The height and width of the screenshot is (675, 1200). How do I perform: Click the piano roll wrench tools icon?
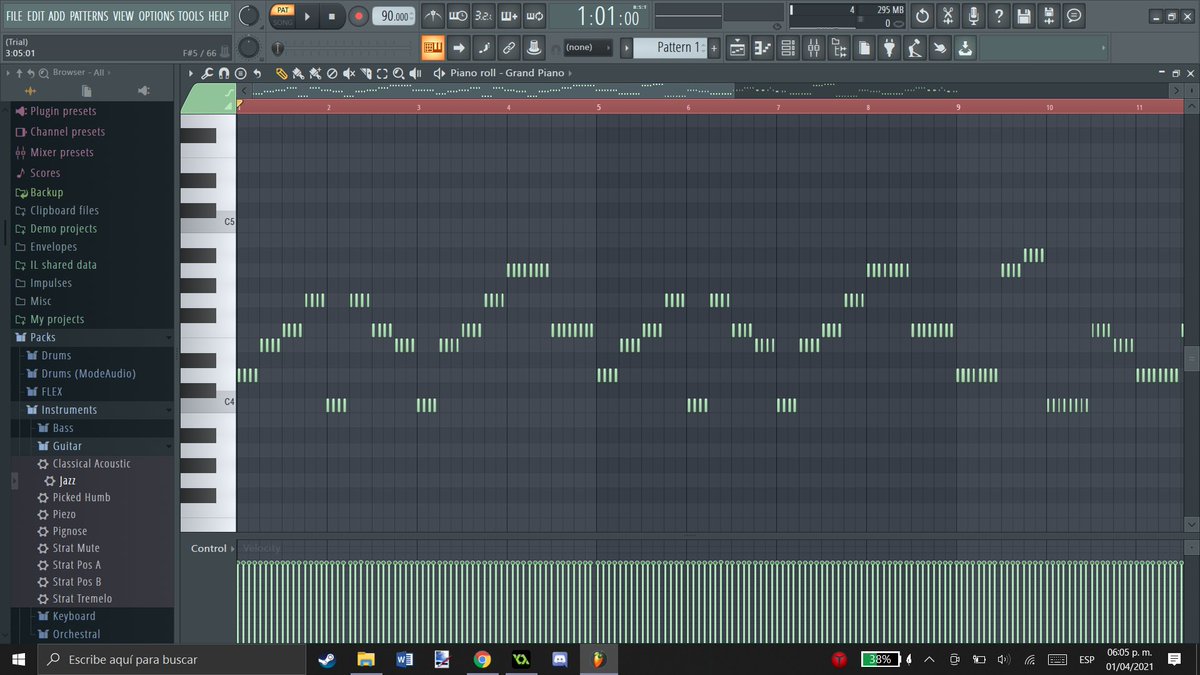point(207,73)
